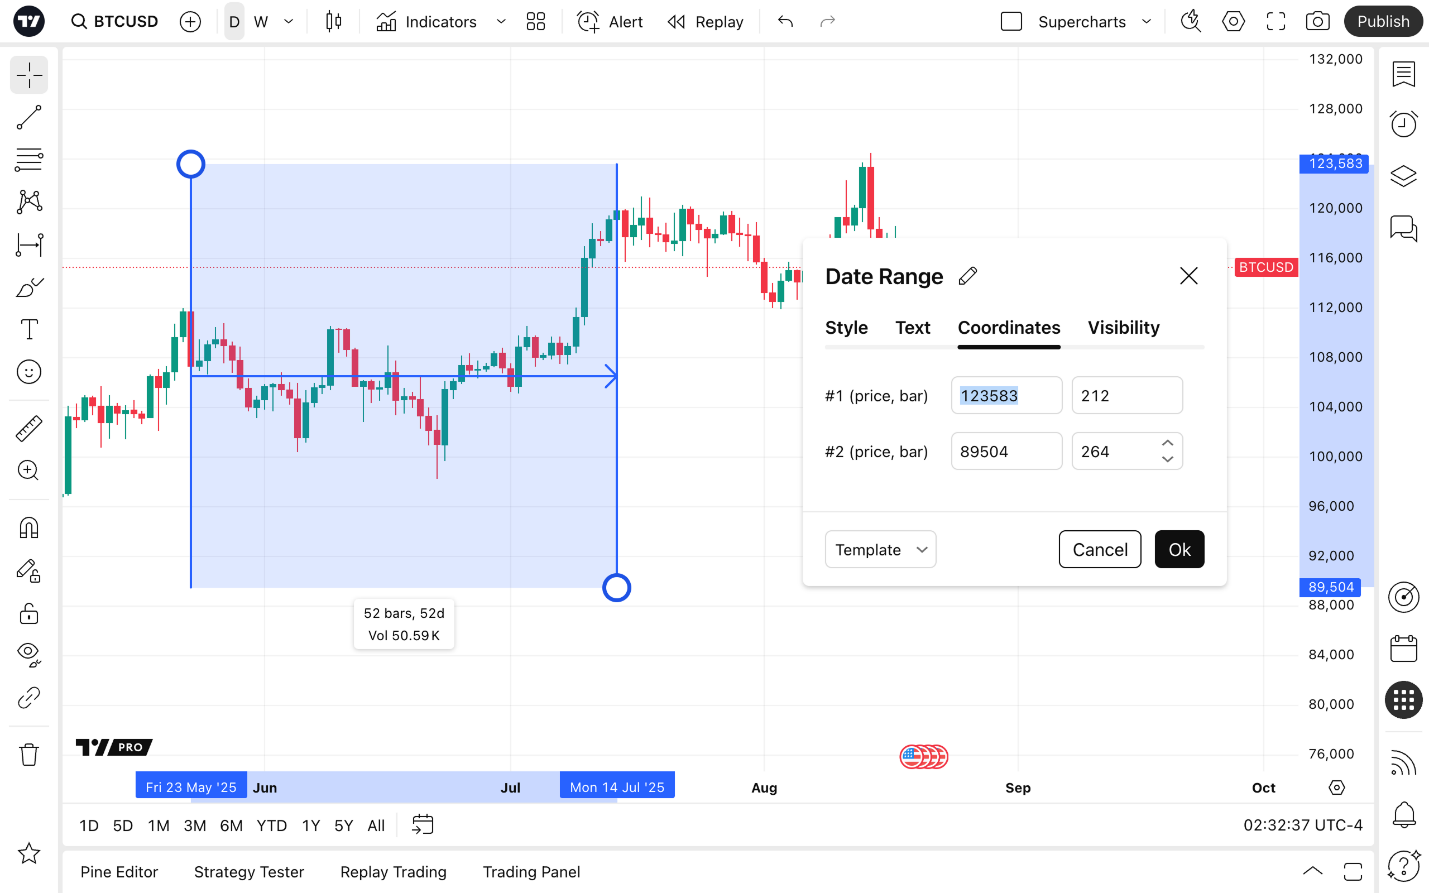Open the Fibonacci retracement tools
The width and height of the screenshot is (1429, 893).
(29, 160)
